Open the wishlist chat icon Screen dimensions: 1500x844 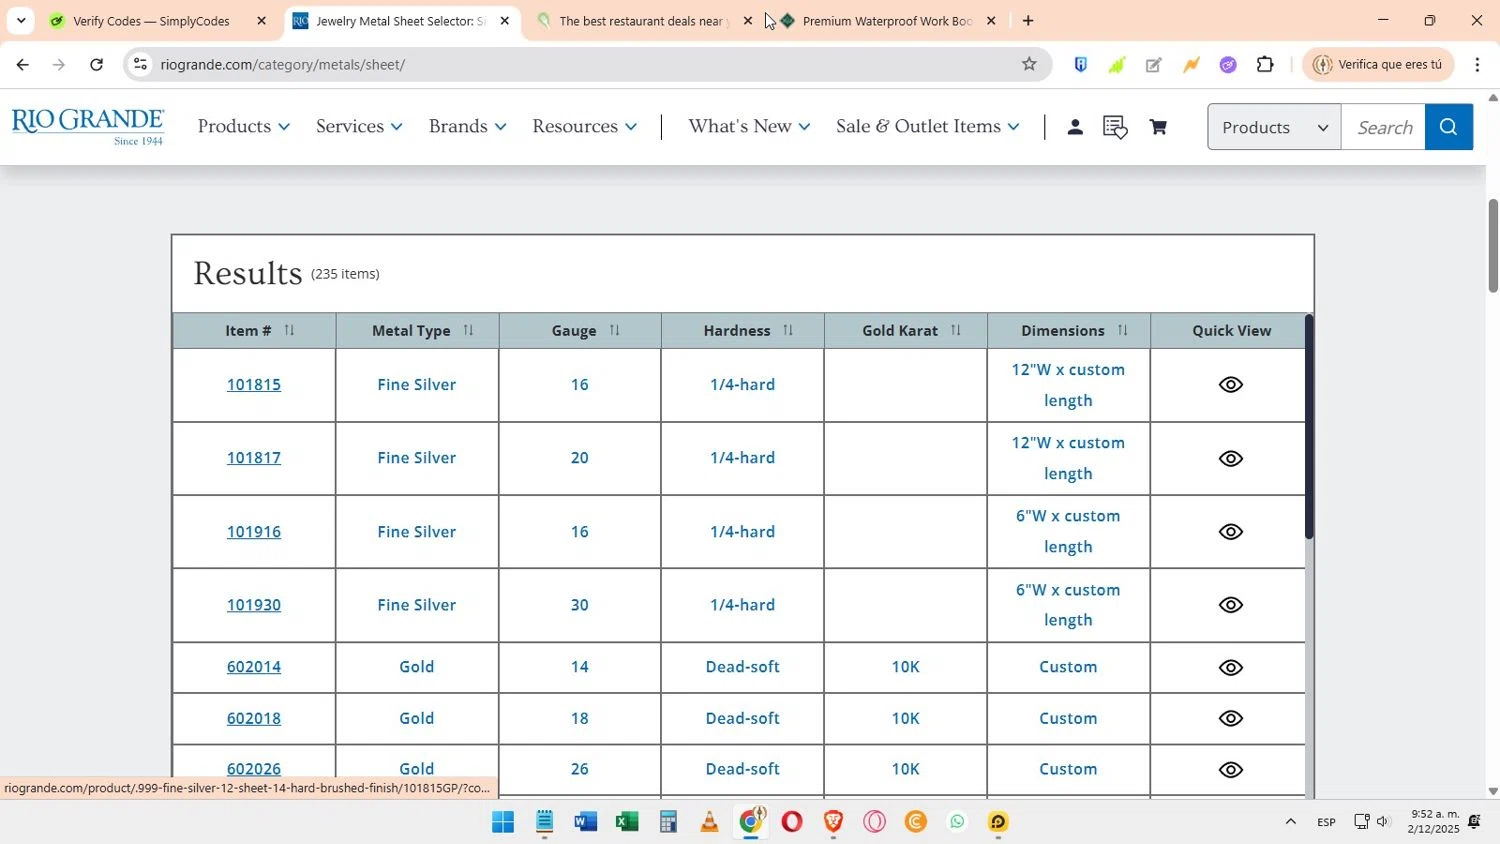tap(1115, 127)
